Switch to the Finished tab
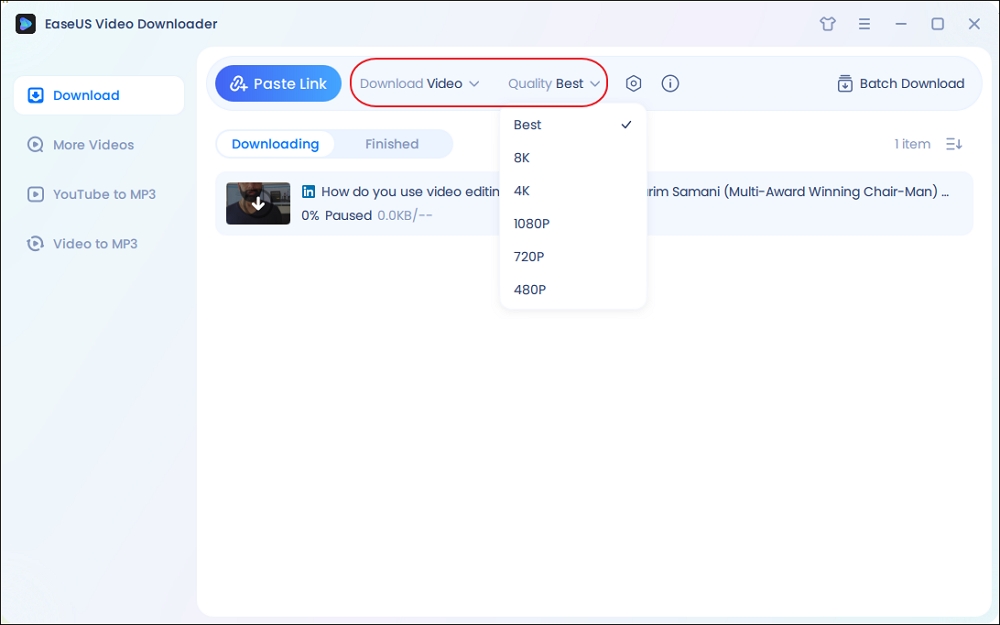 [392, 144]
